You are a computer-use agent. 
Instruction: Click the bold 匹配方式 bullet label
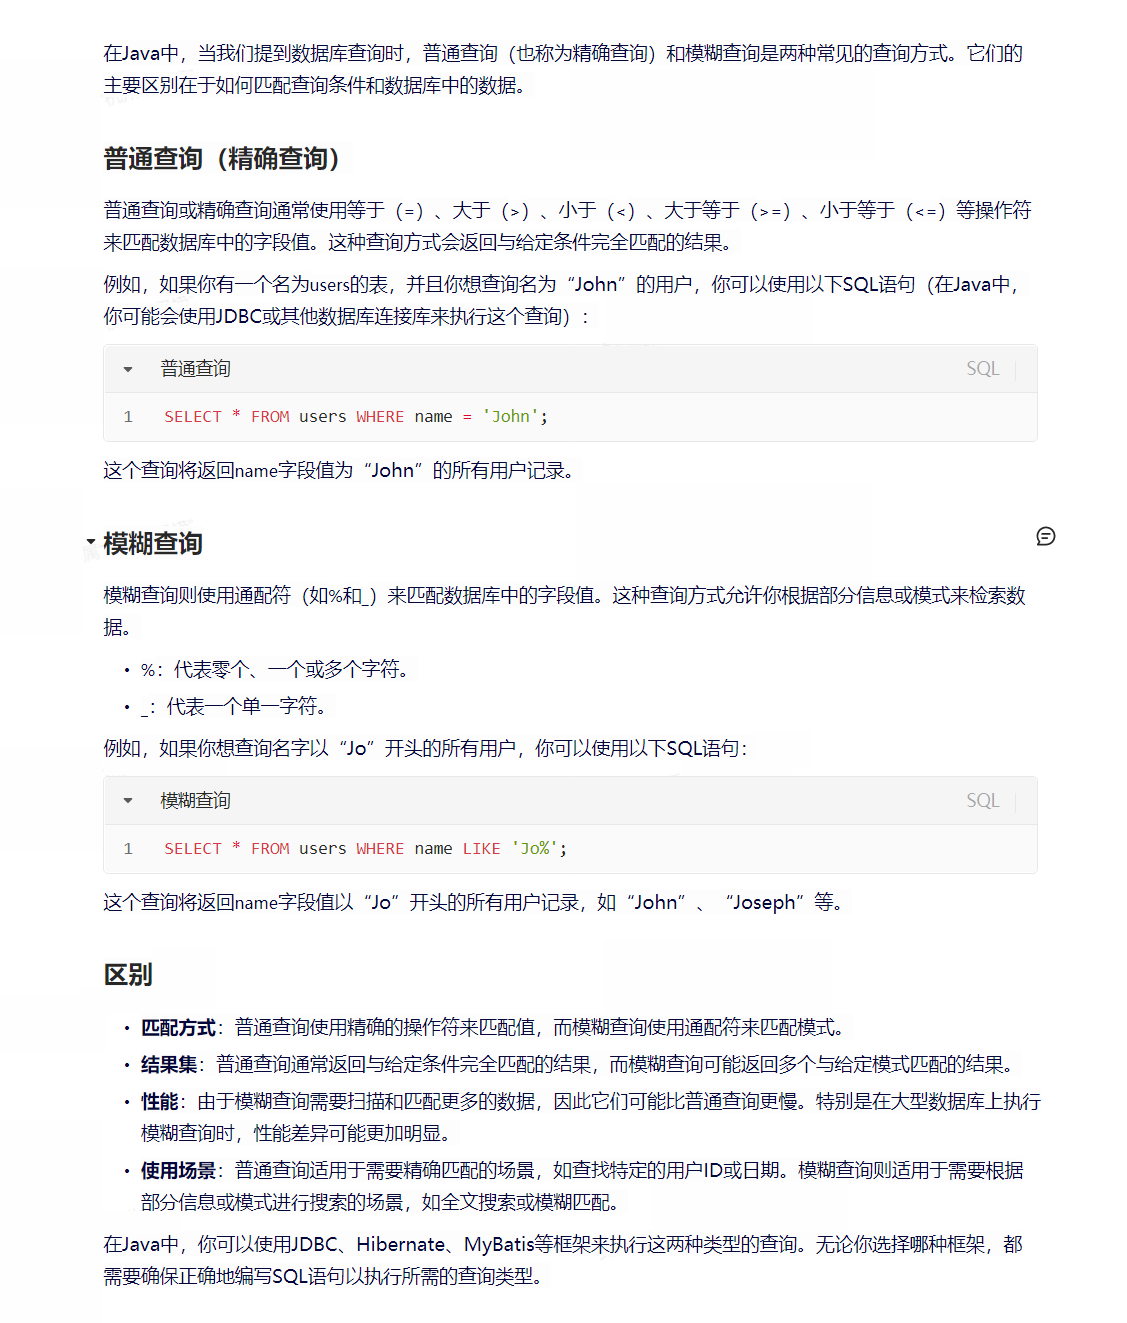(178, 1028)
